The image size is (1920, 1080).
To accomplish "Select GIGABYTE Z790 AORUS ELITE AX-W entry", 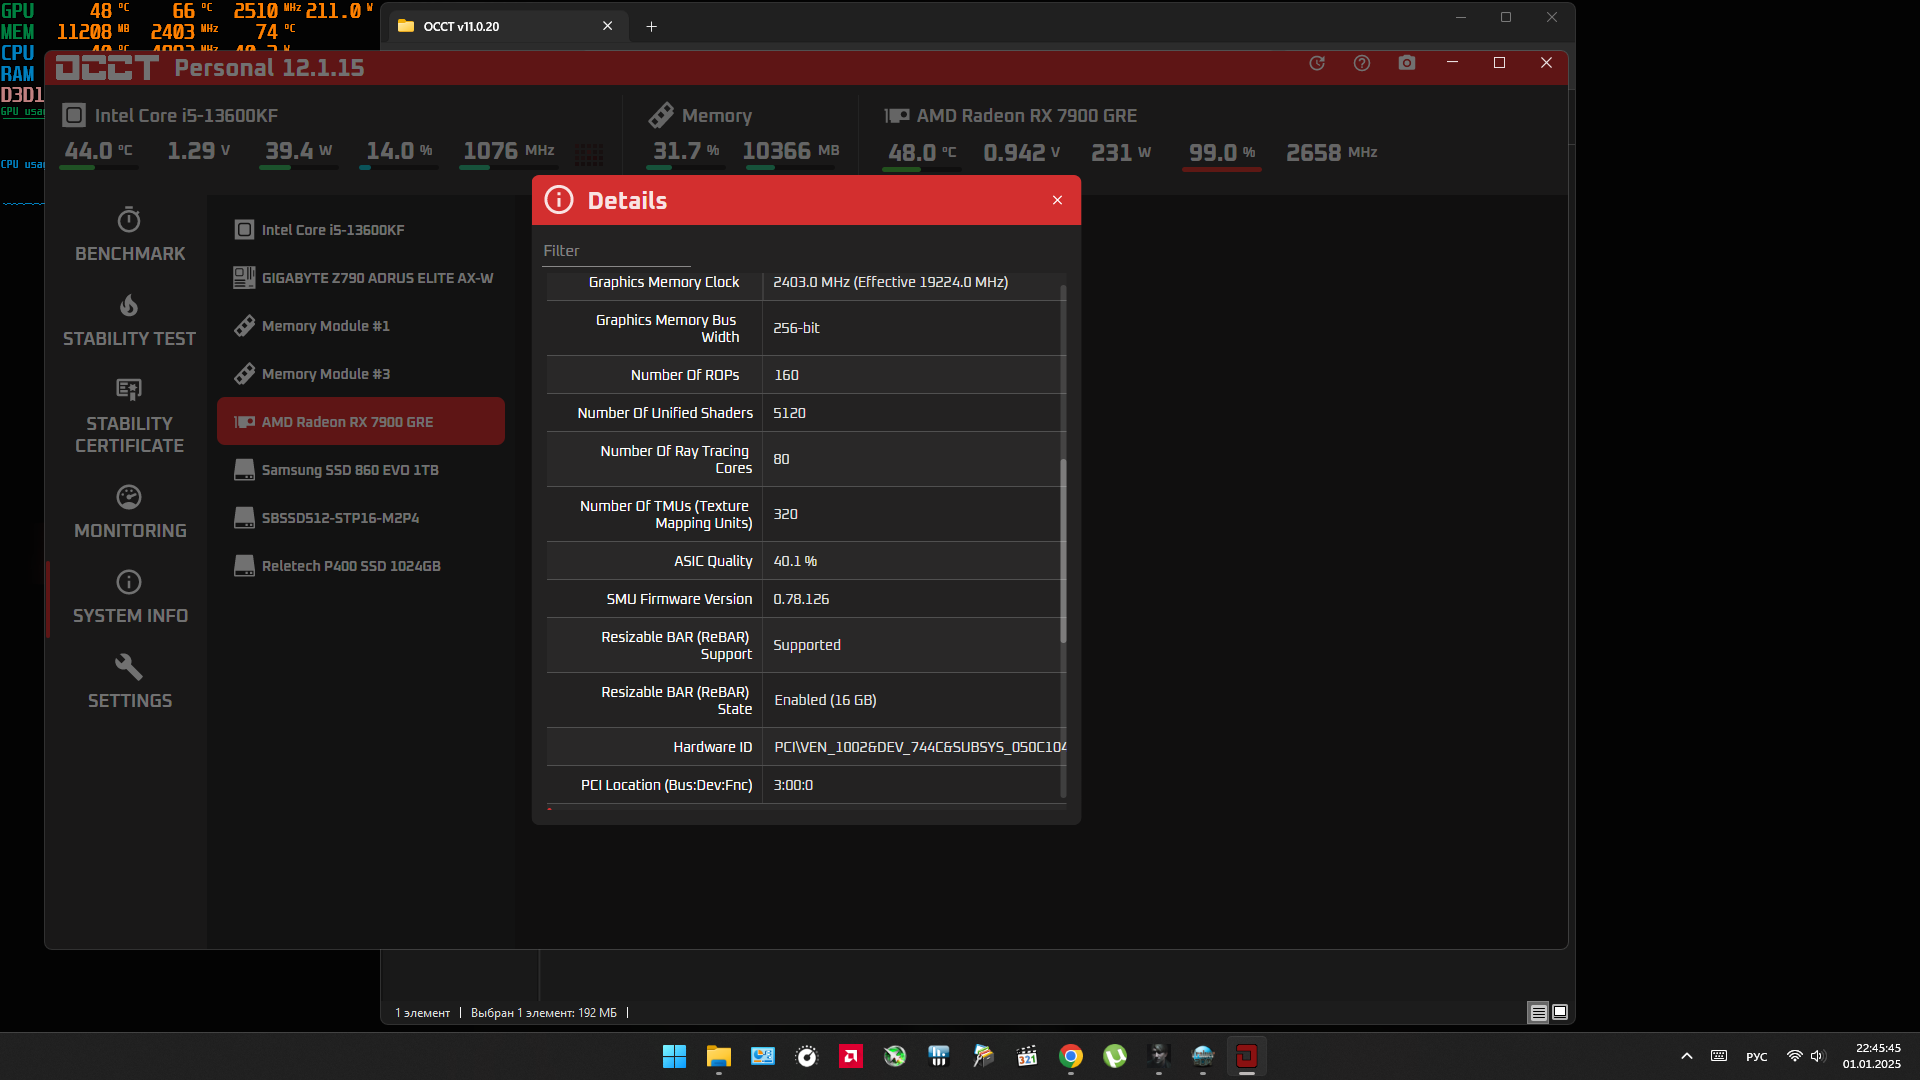I will point(377,278).
